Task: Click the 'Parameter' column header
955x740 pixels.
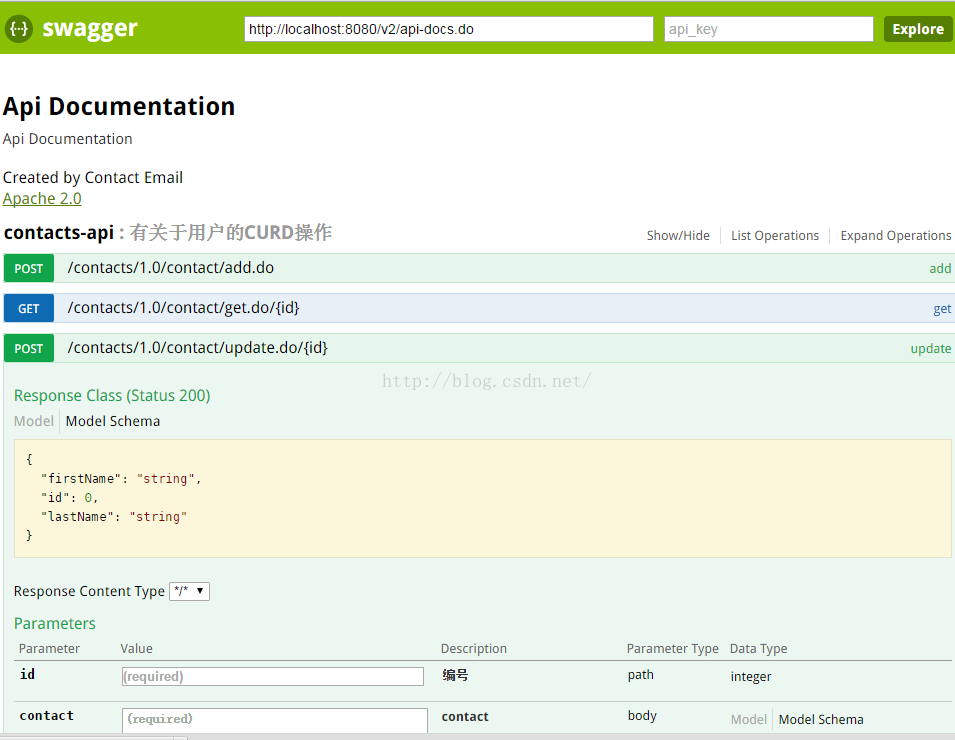Action: pyautogui.click(x=49, y=649)
